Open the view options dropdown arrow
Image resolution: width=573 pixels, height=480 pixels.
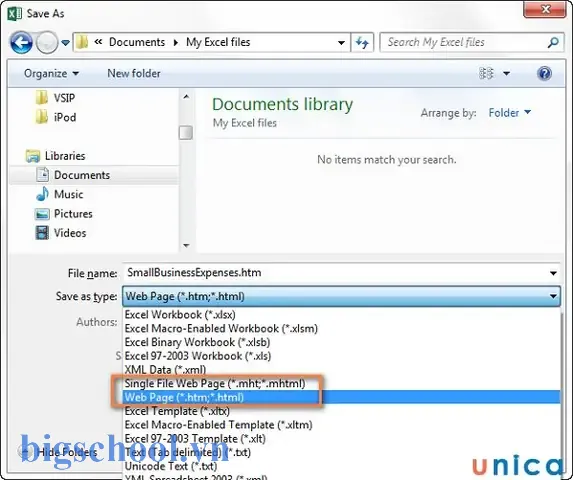tap(506, 73)
